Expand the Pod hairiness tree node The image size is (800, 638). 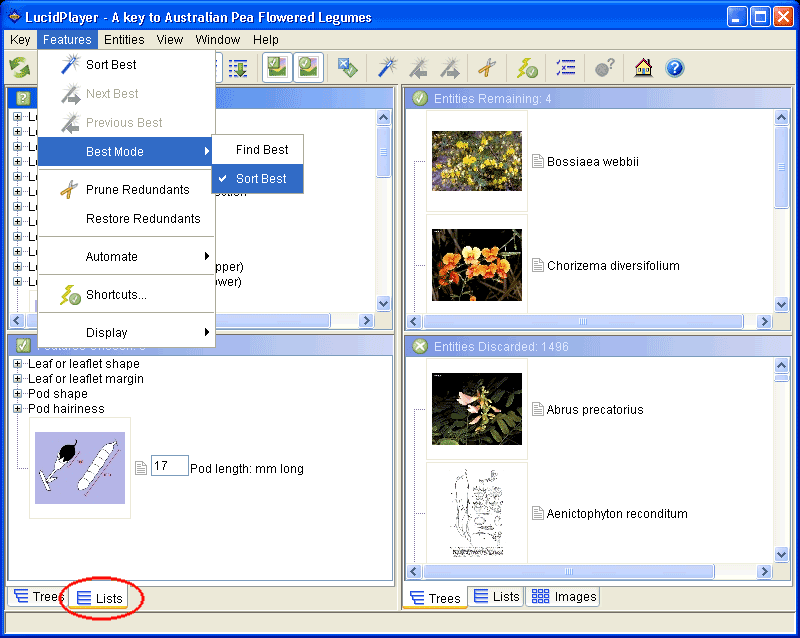coord(18,408)
